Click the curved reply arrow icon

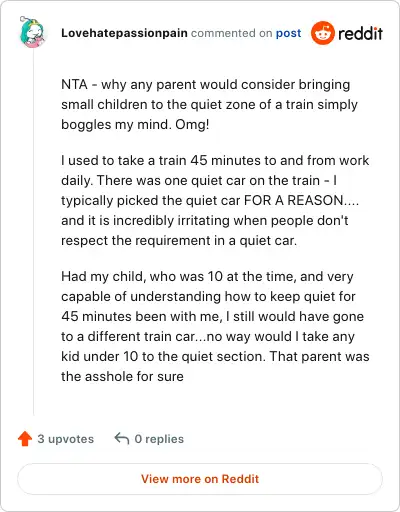coord(122,438)
